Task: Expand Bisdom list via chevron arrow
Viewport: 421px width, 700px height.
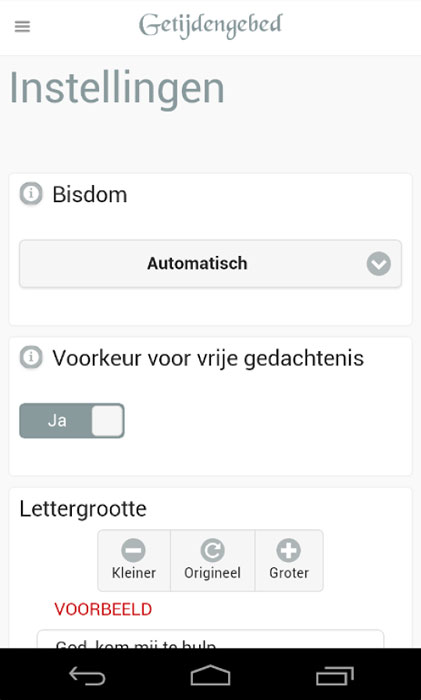Action: 379,264
